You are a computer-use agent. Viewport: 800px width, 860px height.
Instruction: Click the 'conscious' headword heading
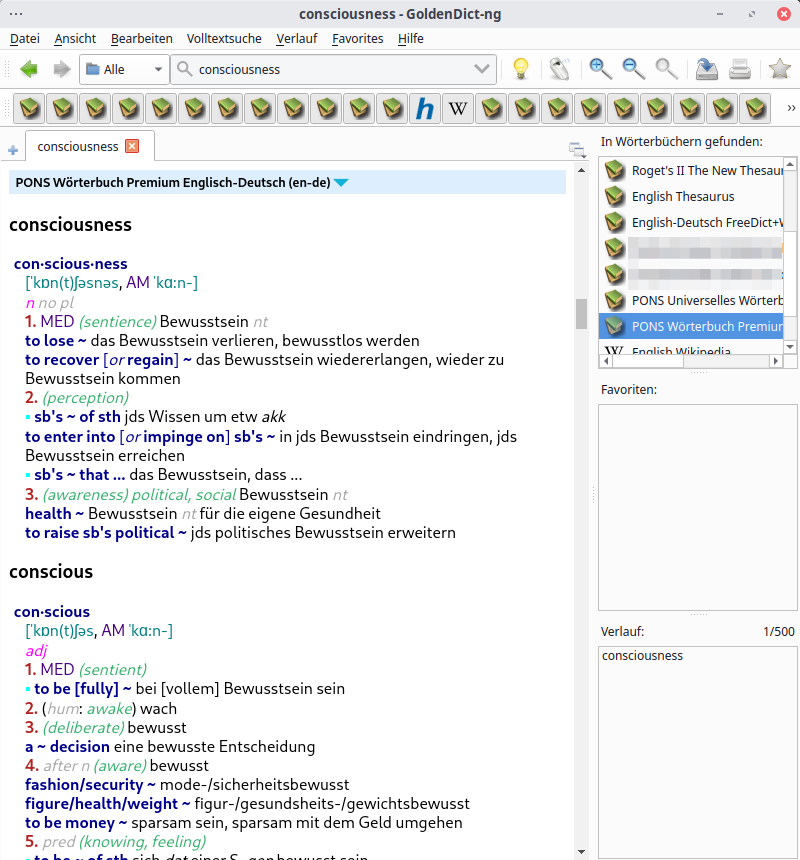click(51, 572)
